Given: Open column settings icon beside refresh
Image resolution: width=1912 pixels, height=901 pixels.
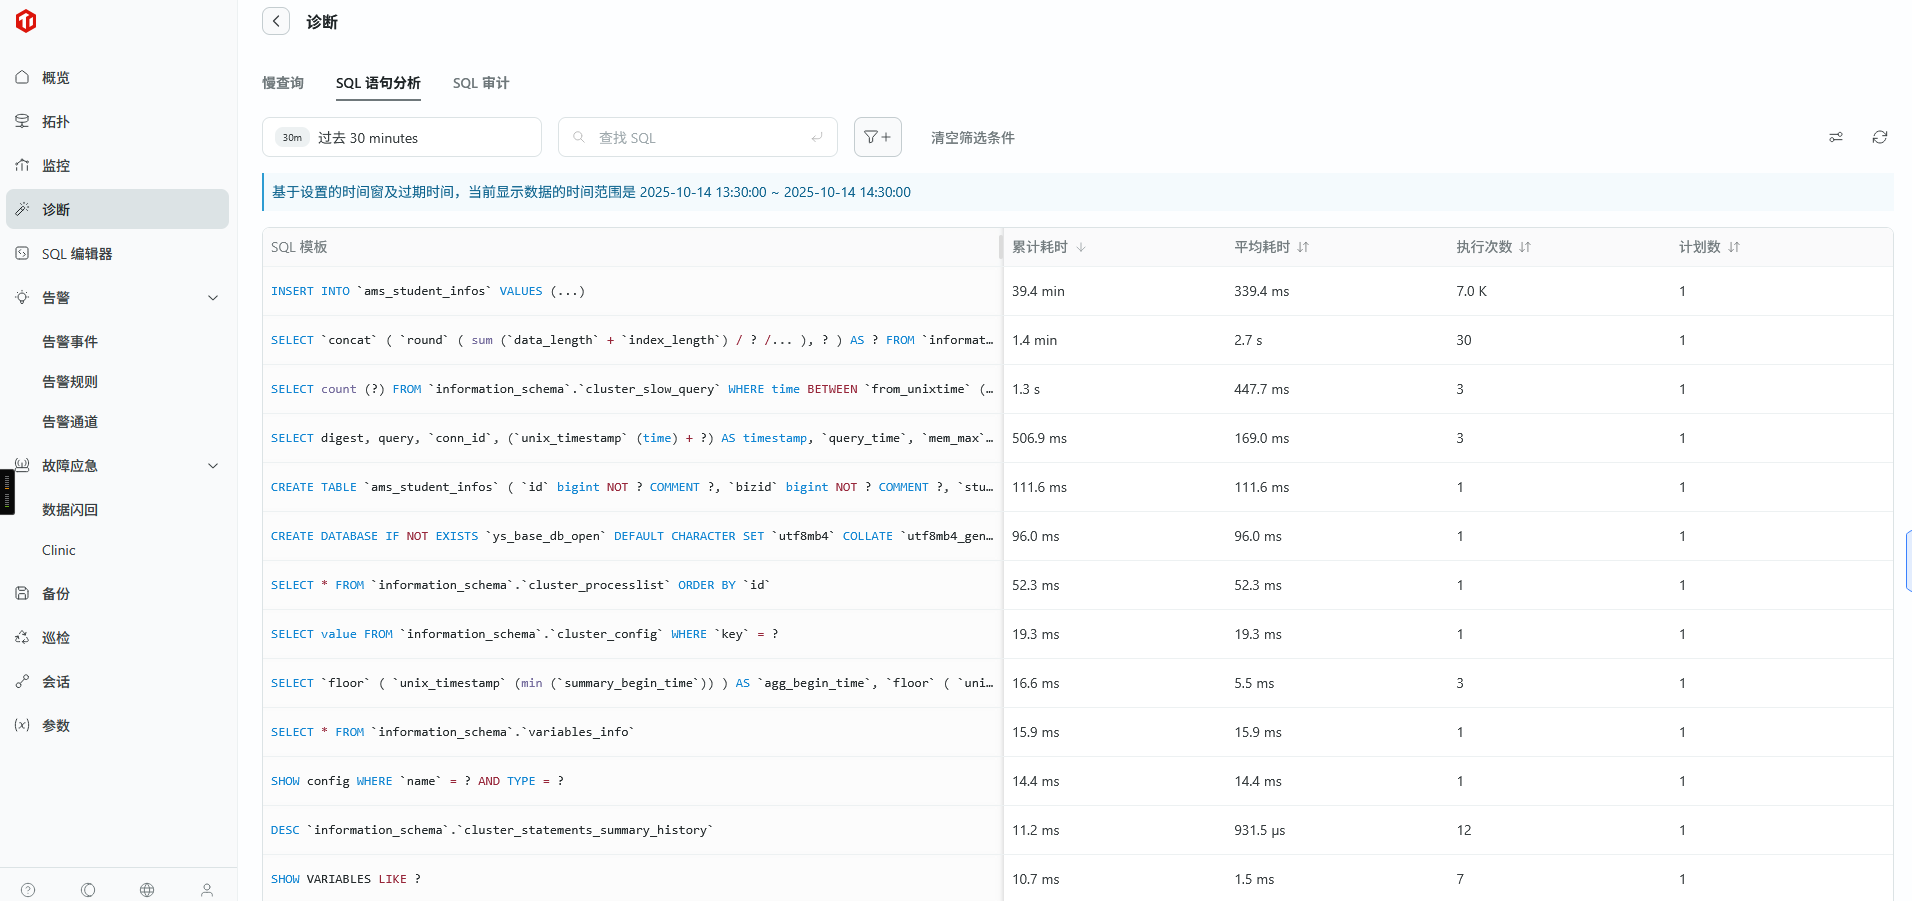Looking at the screenshot, I should (1836, 137).
